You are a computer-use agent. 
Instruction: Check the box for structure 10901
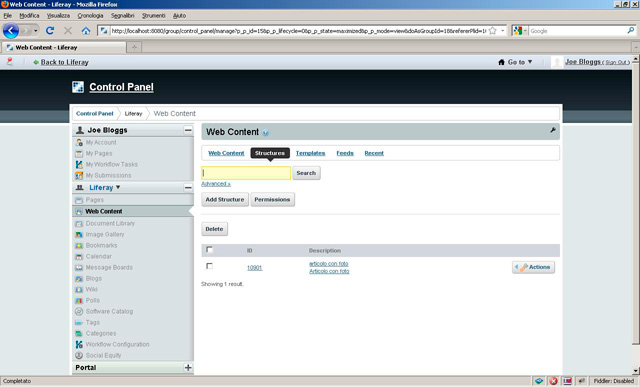(209, 266)
